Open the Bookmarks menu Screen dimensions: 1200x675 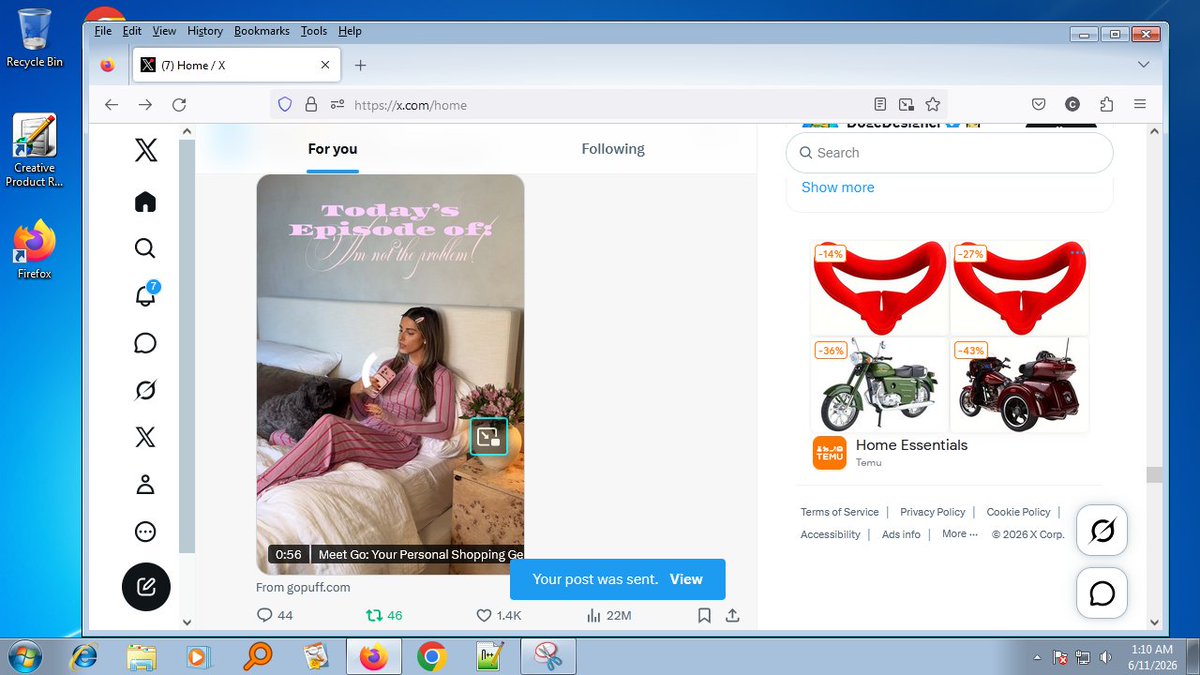click(262, 31)
